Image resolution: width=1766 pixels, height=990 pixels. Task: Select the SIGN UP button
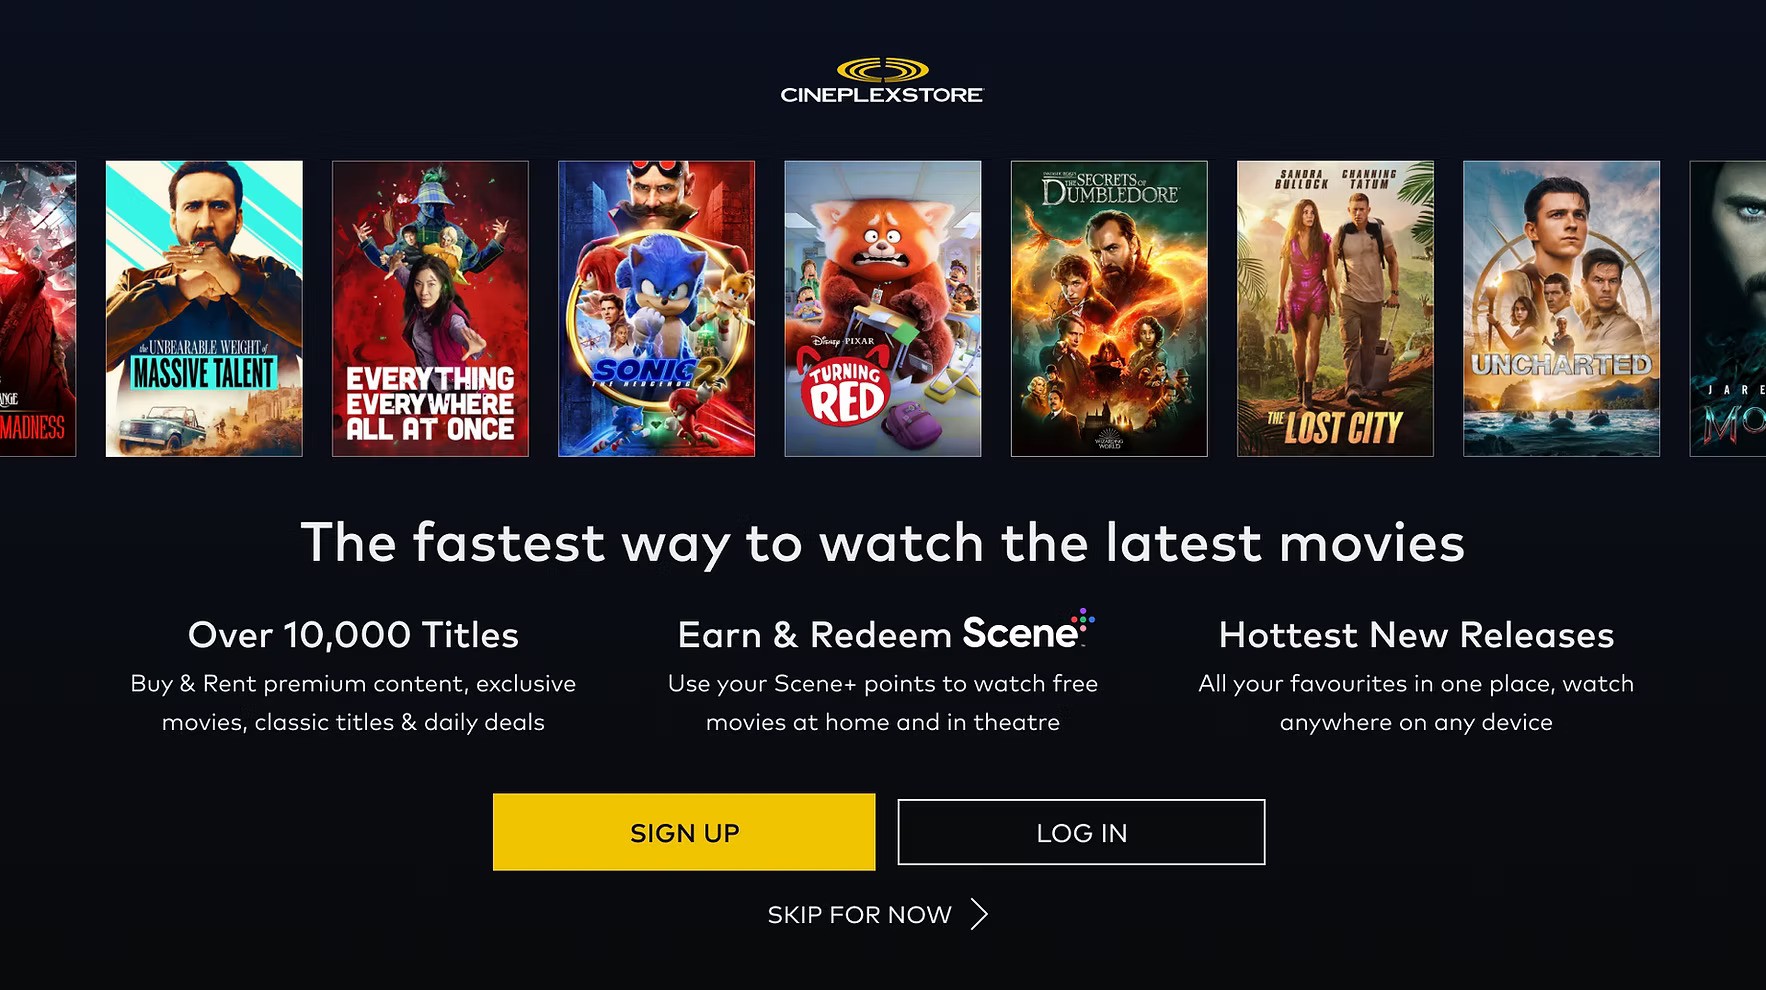coord(684,832)
